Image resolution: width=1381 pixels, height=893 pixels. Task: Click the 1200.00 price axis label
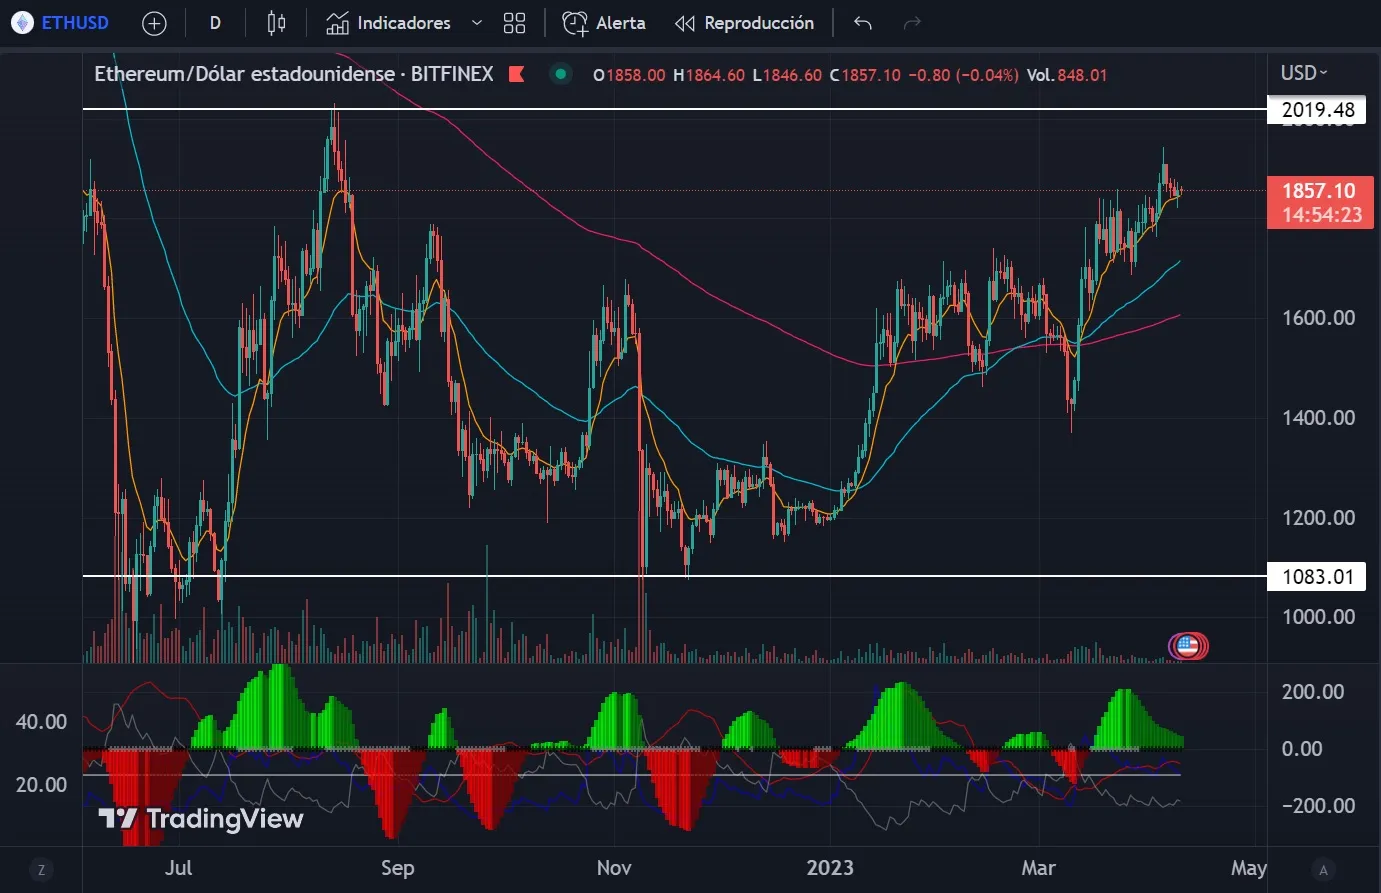1319,518
